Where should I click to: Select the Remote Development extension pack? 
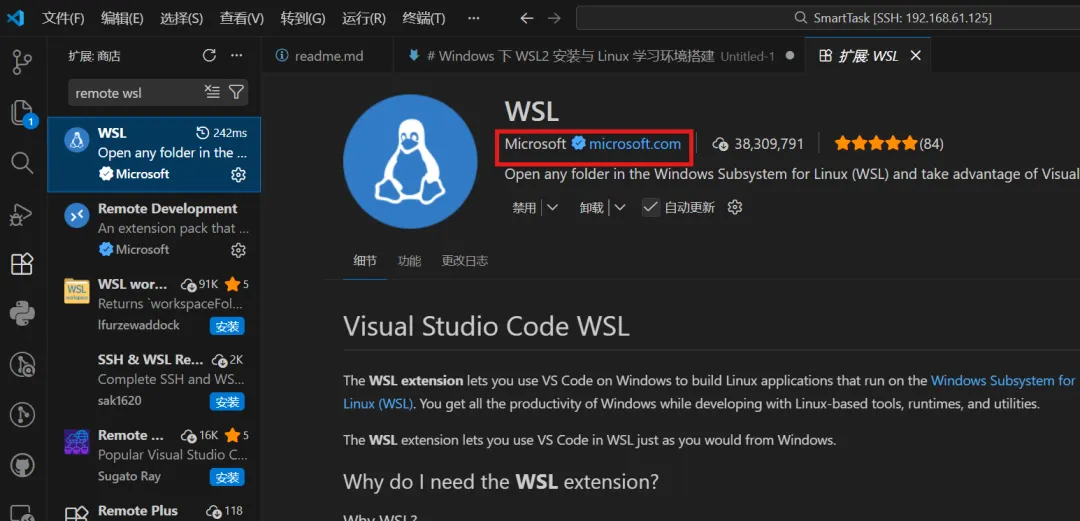[x=154, y=229]
